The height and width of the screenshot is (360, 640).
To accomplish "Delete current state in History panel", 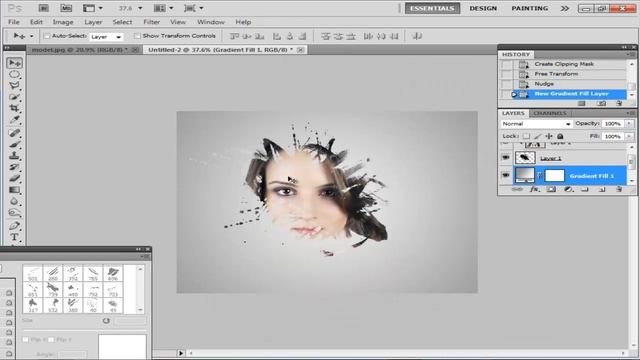I will [619, 104].
